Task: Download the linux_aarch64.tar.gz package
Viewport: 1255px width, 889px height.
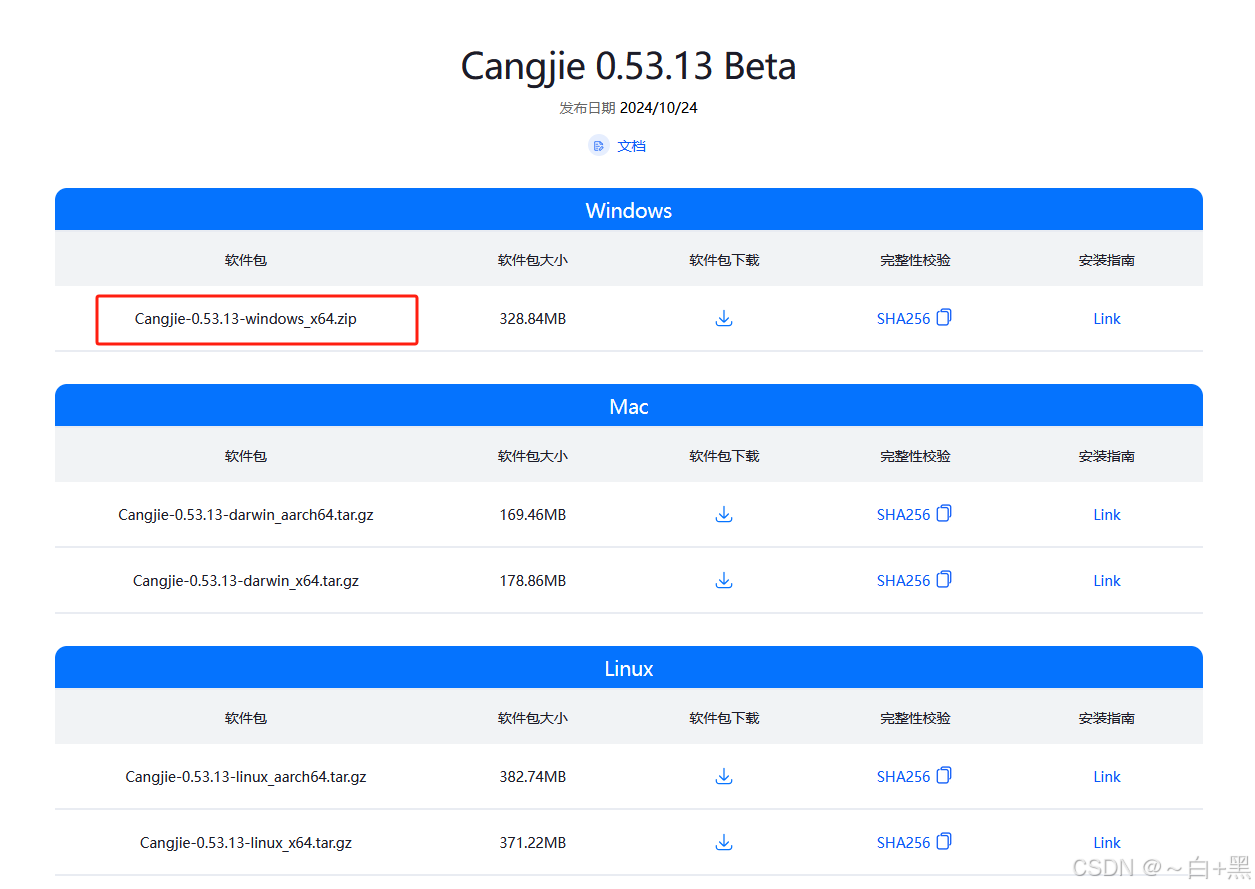Action: (x=724, y=777)
